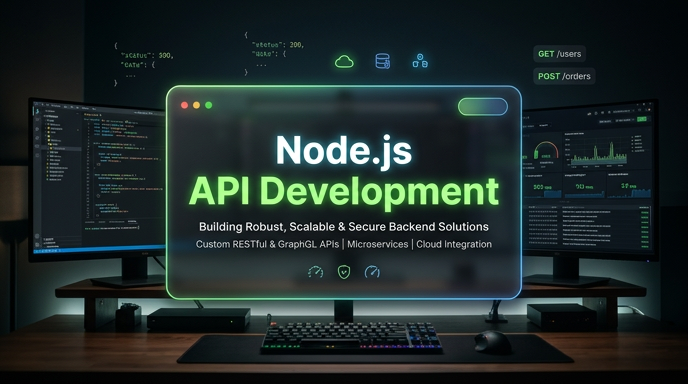Click the green dot on glass window

[209, 105]
